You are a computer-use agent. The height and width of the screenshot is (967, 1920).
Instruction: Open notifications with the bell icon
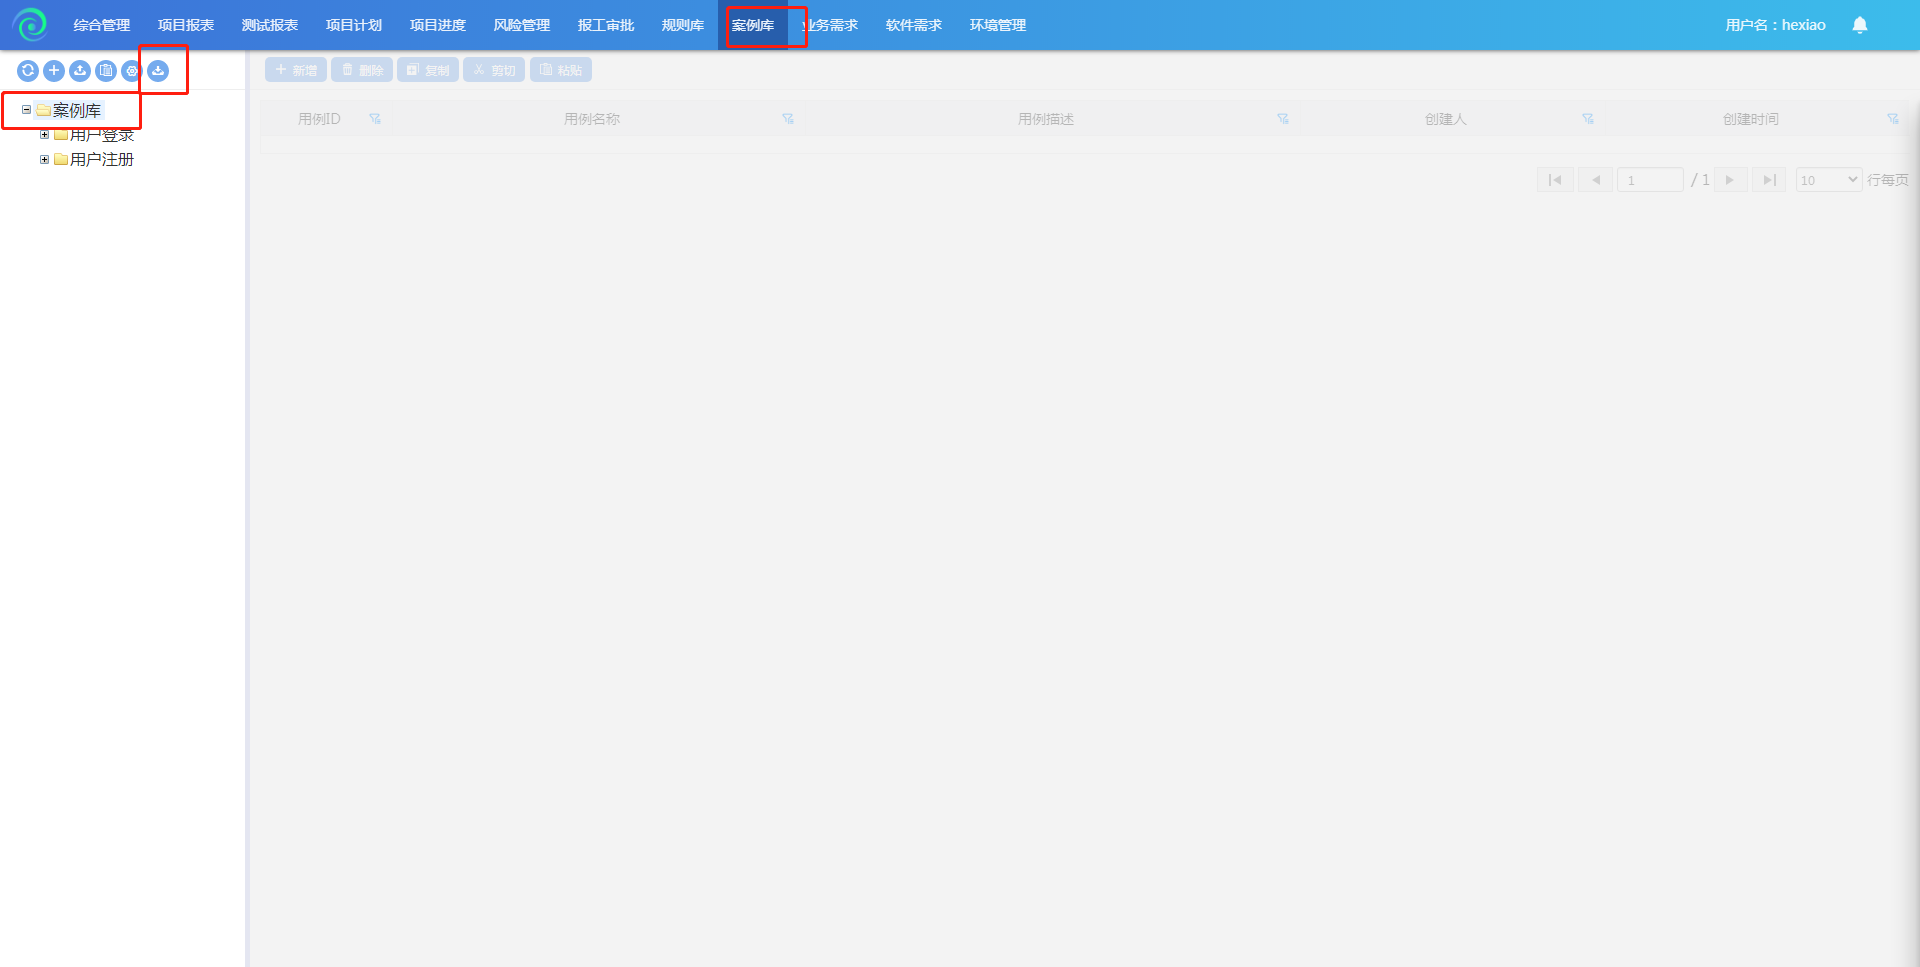1860,25
